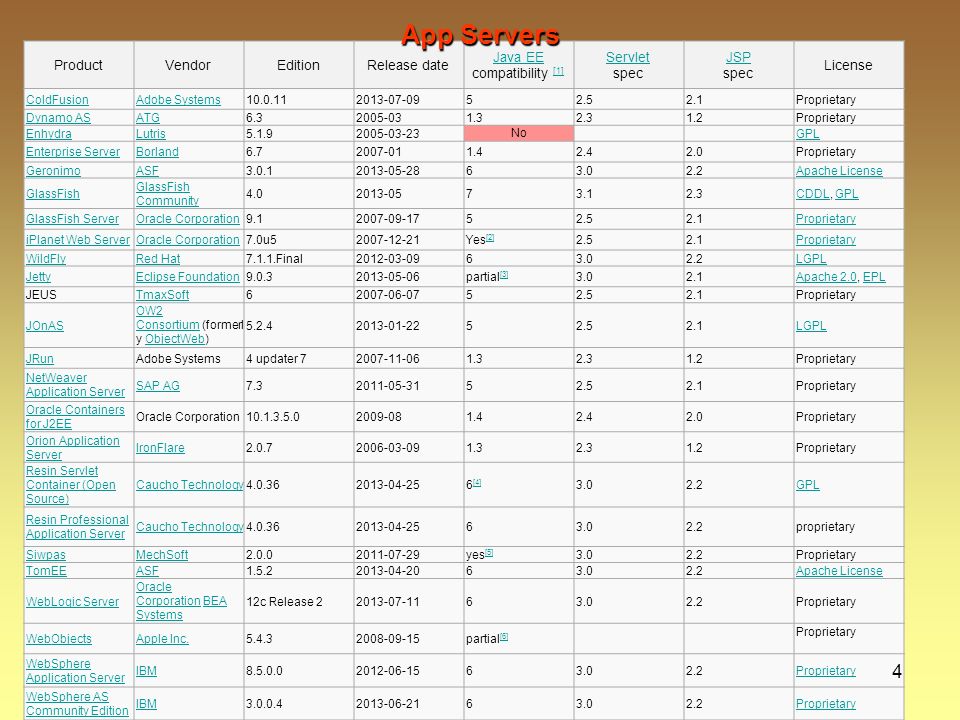
Task: Select the 'JEUS' product name
Action: tap(41, 295)
